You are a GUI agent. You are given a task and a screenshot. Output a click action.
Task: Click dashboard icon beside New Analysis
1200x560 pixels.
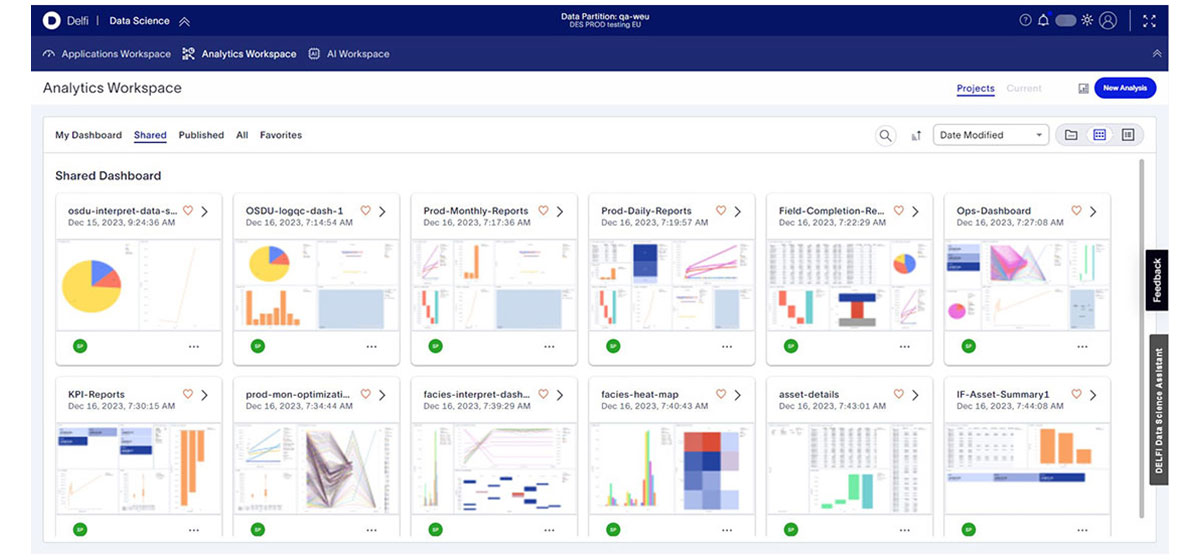1083,88
